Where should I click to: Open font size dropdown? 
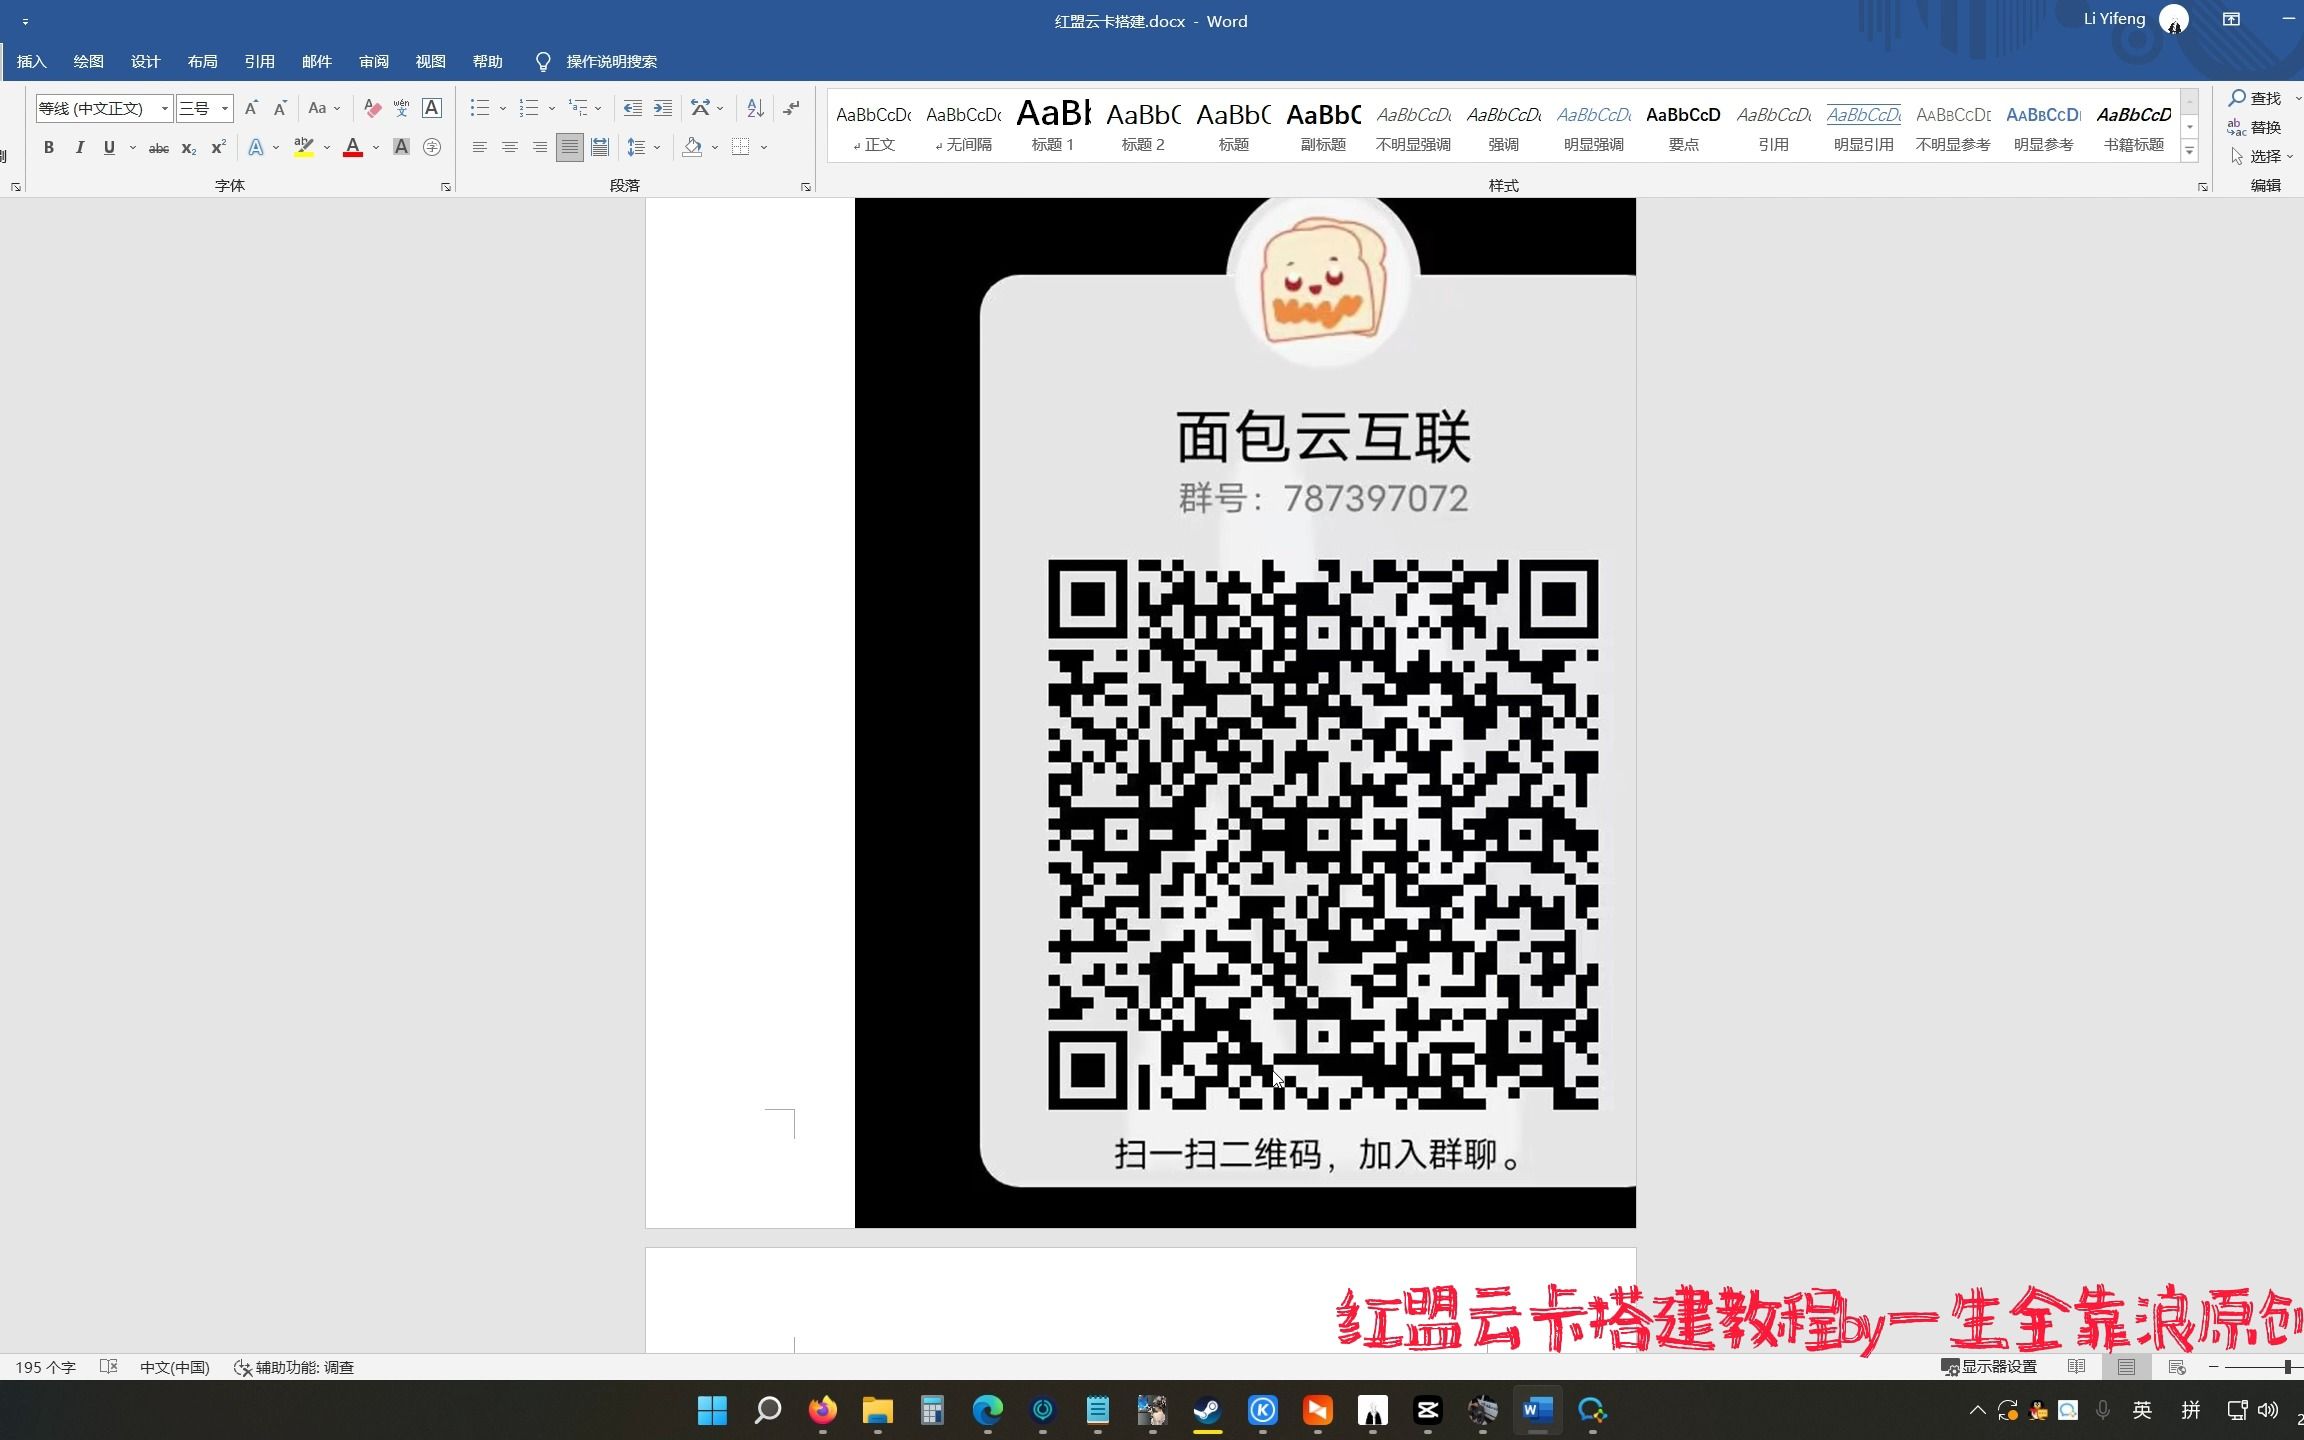coord(225,108)
